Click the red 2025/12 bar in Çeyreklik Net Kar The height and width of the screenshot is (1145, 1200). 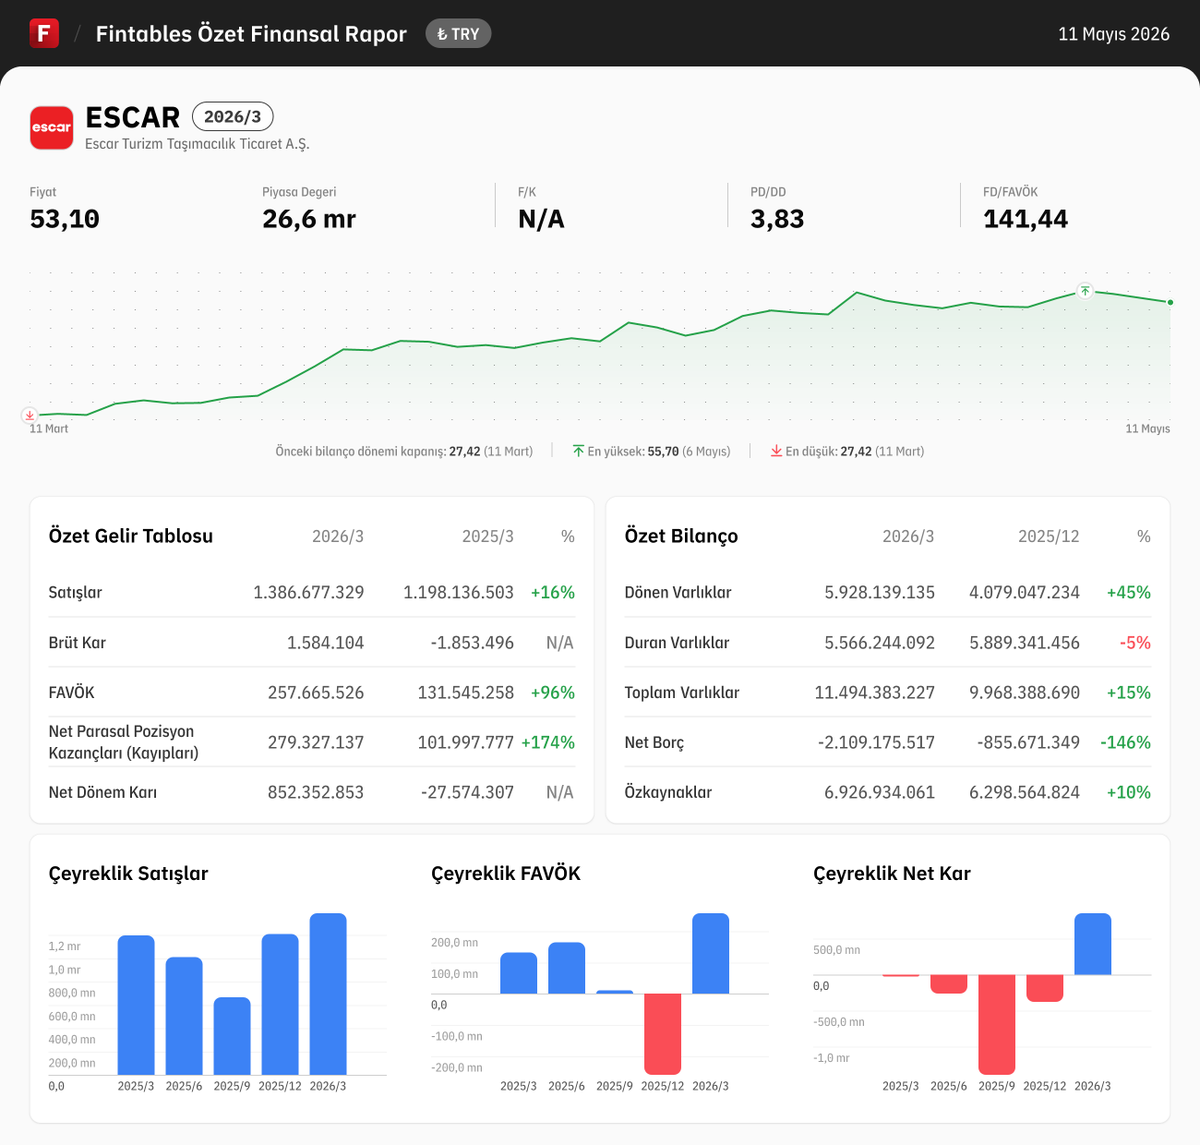[x=1044, y=988]
